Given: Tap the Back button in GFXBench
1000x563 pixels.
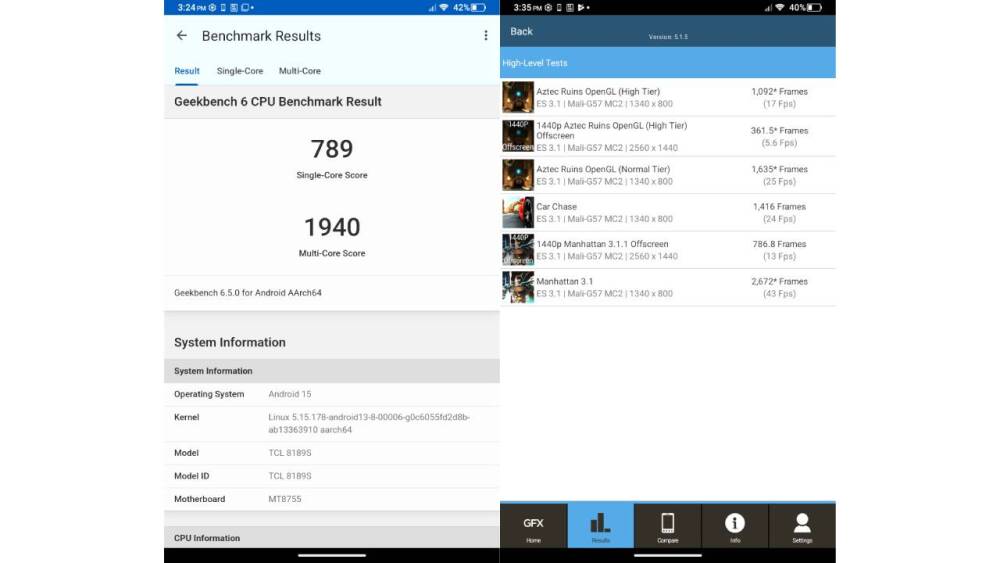Looking at the screenshot, I should coord(521,31).
